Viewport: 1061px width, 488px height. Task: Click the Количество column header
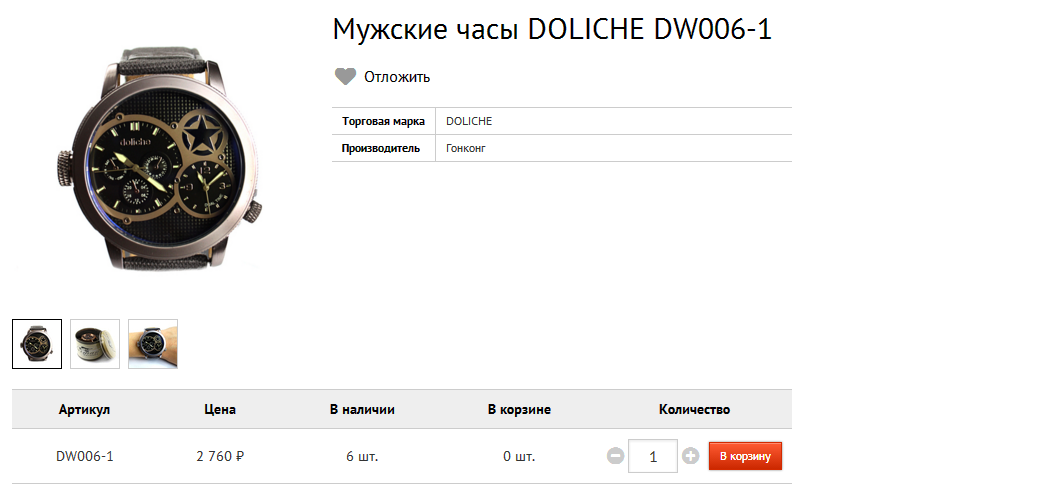(x=694, y=409)
